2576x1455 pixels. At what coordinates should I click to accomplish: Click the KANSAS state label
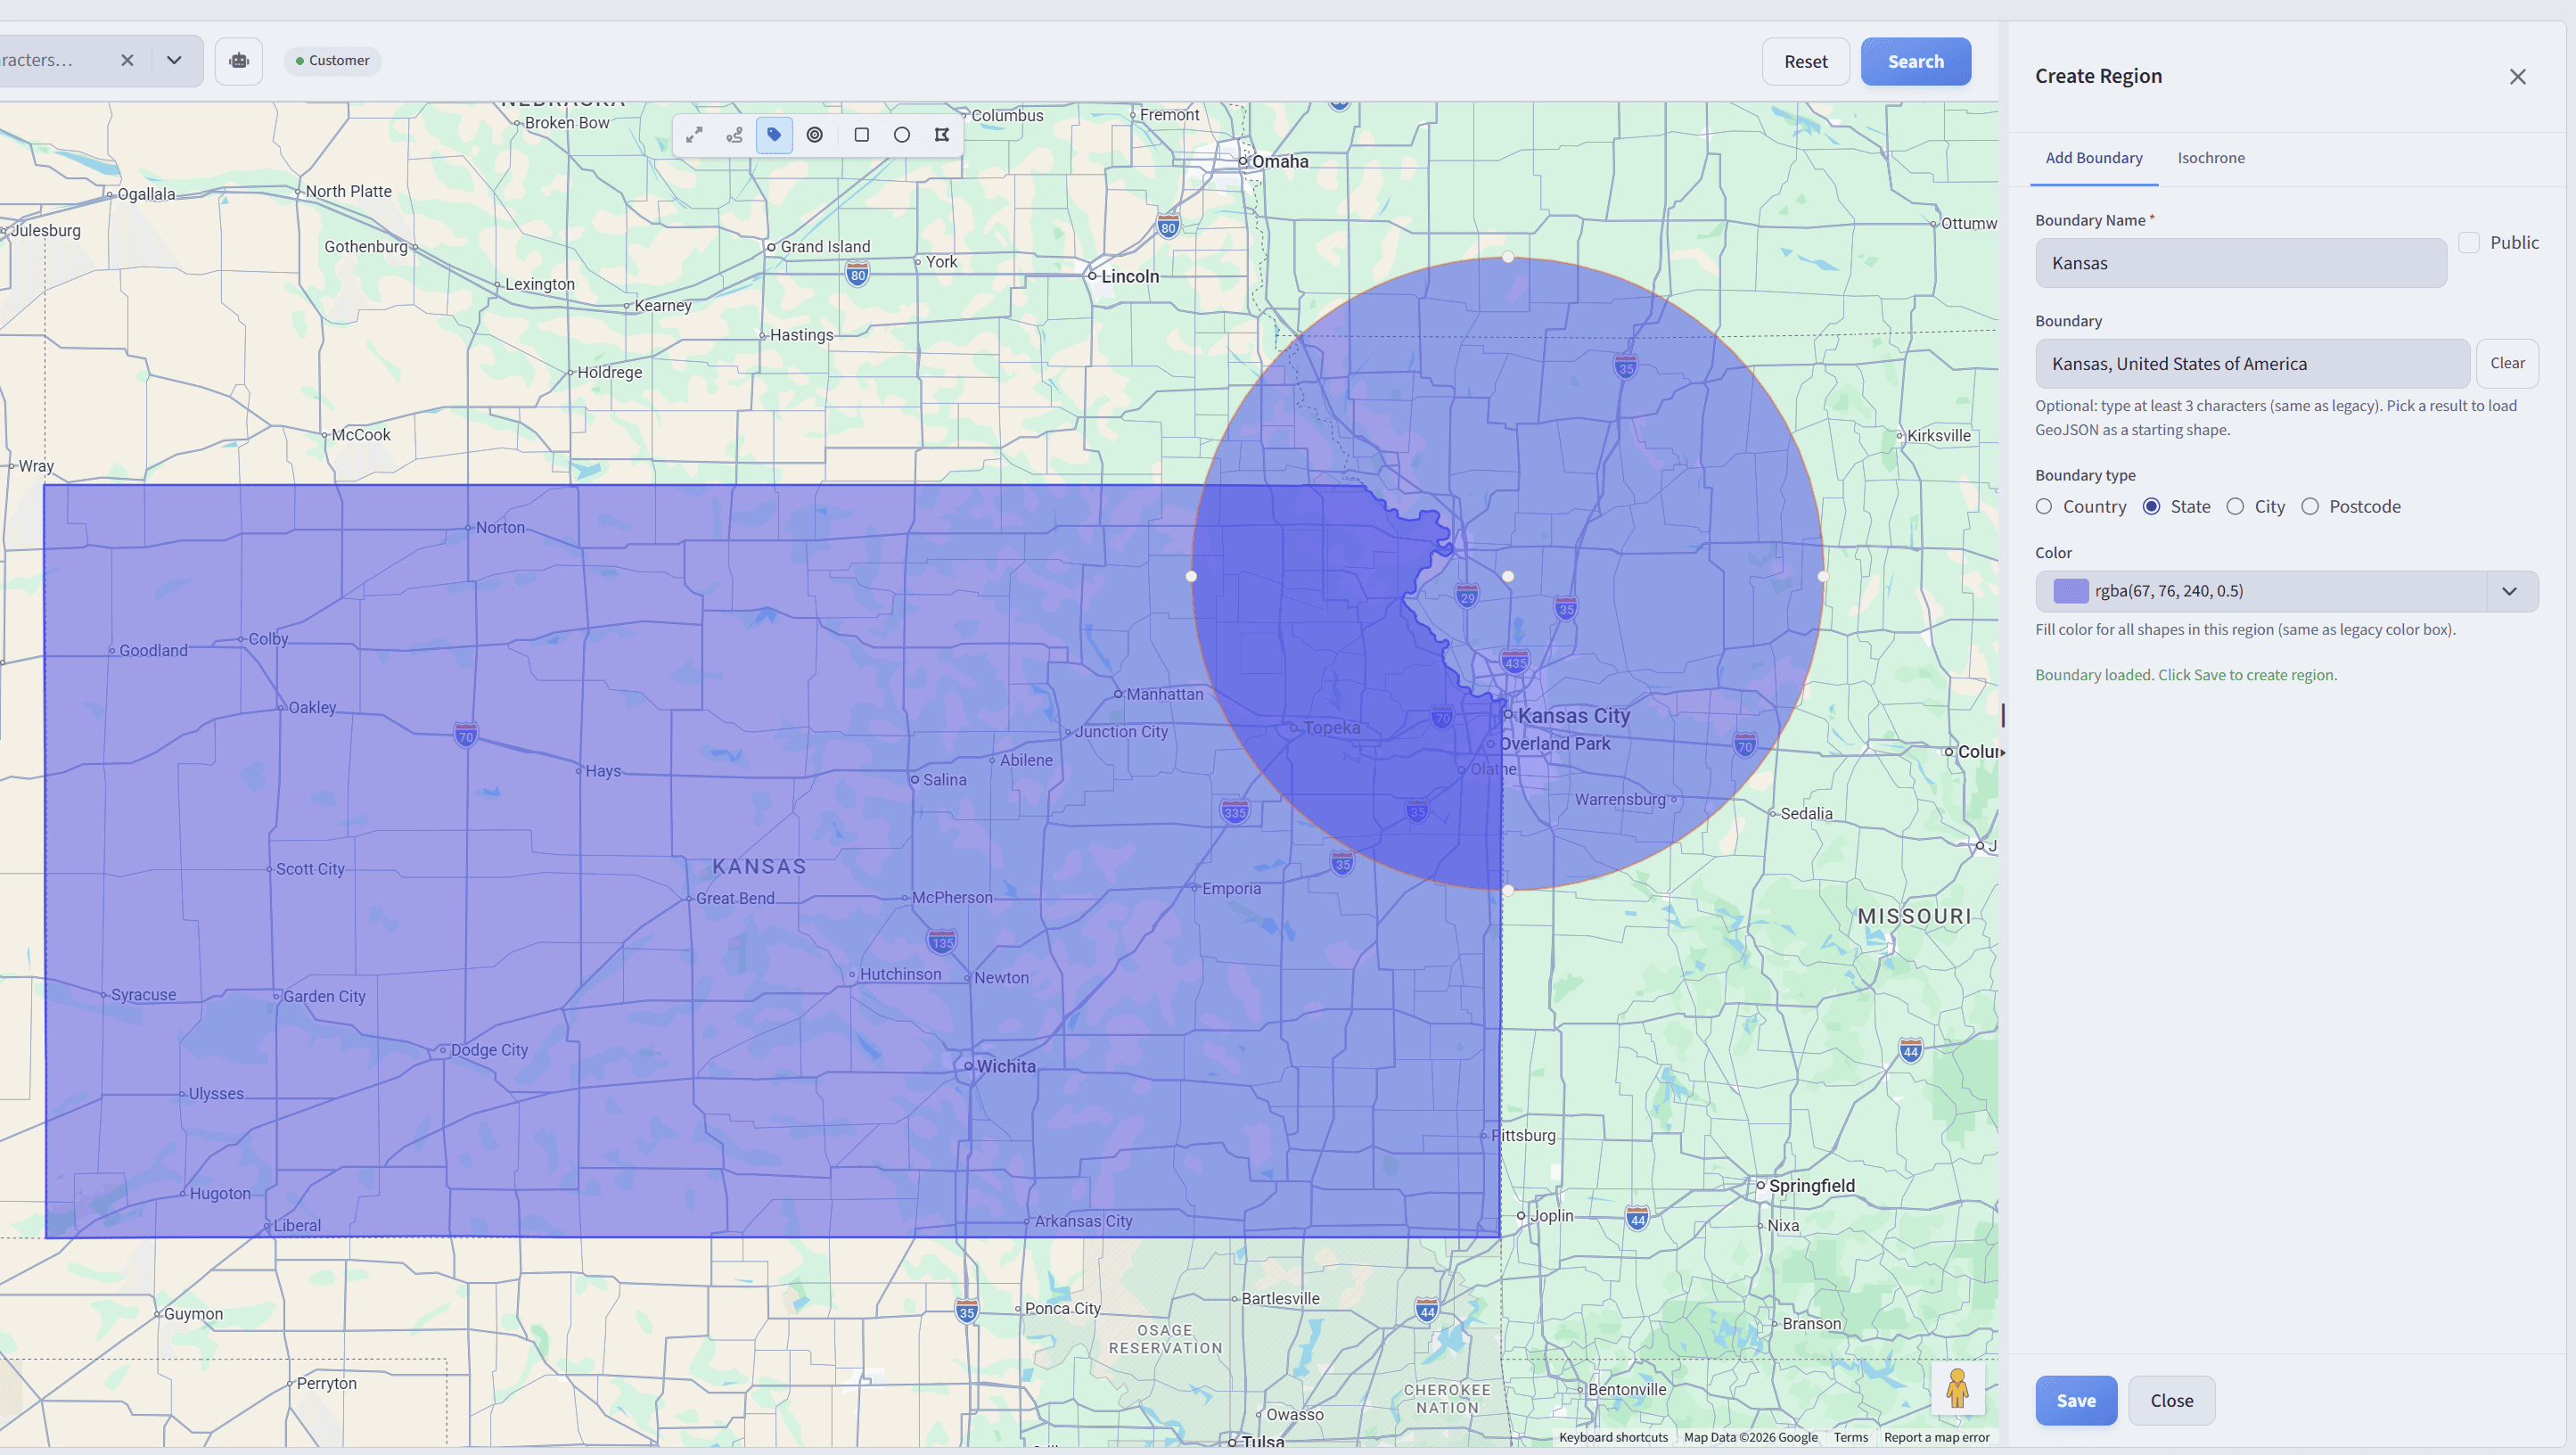click(759, 867)
